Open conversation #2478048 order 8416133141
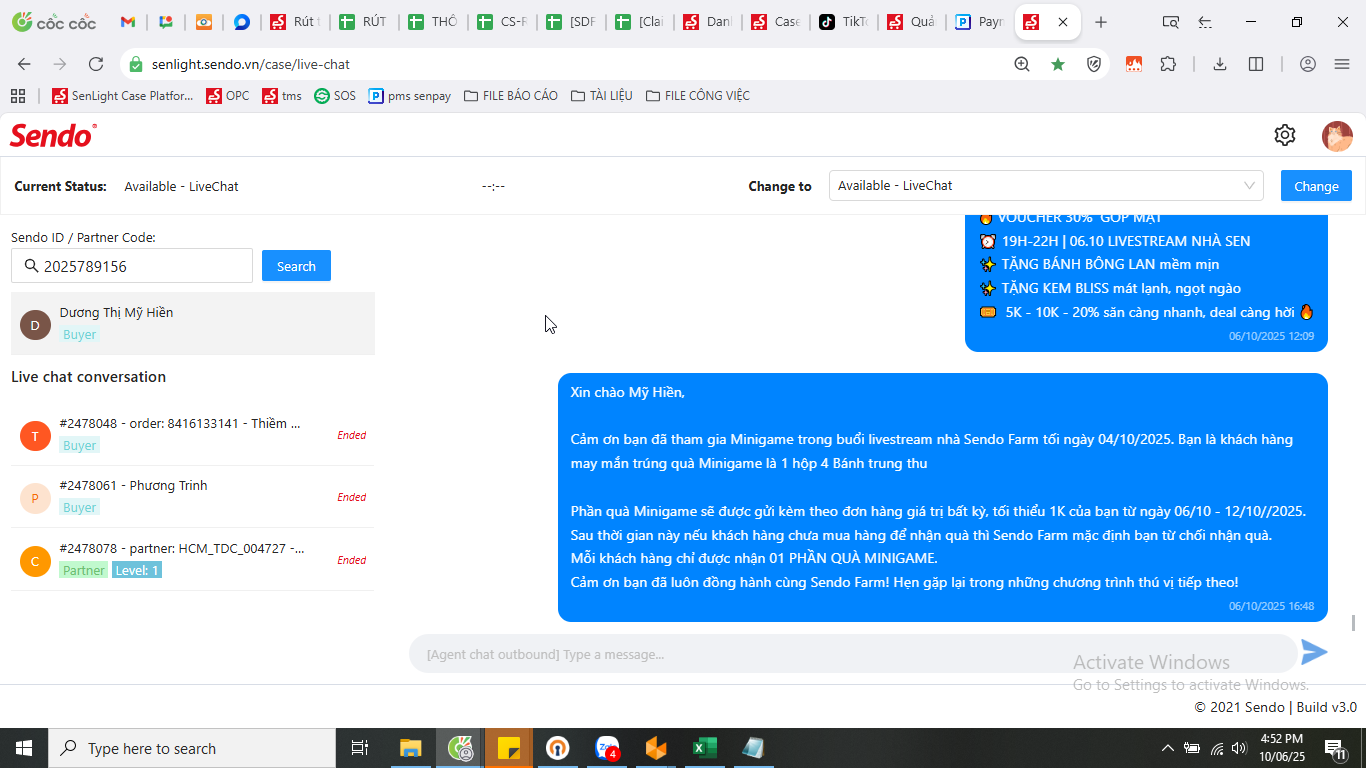The image size is (1366, 768). pyautogui.click(x=193, y=435)
